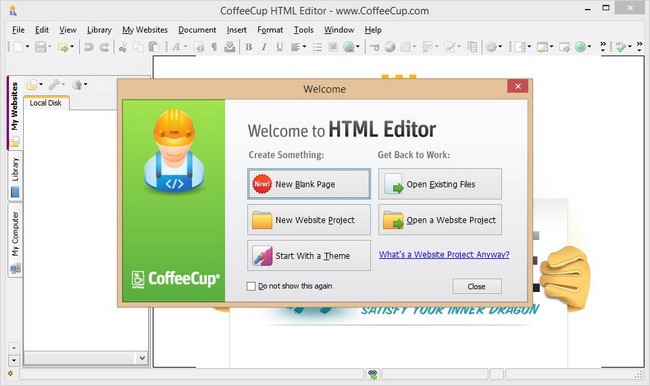Open dropdown arrow next to Save icon
This screenshot has height=386, width=650.
[x=49, y=46]
